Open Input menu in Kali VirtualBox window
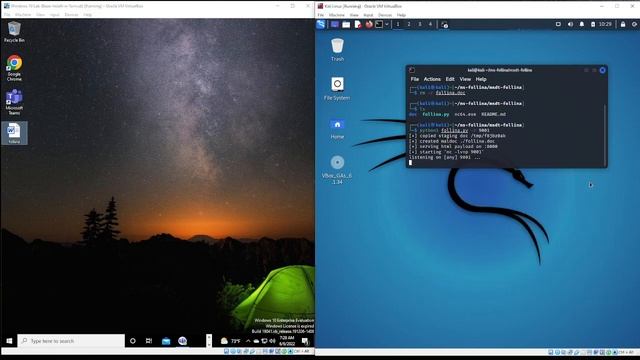Screen dimensions: 640x360 pyautogui.click(x=368, y=15)
